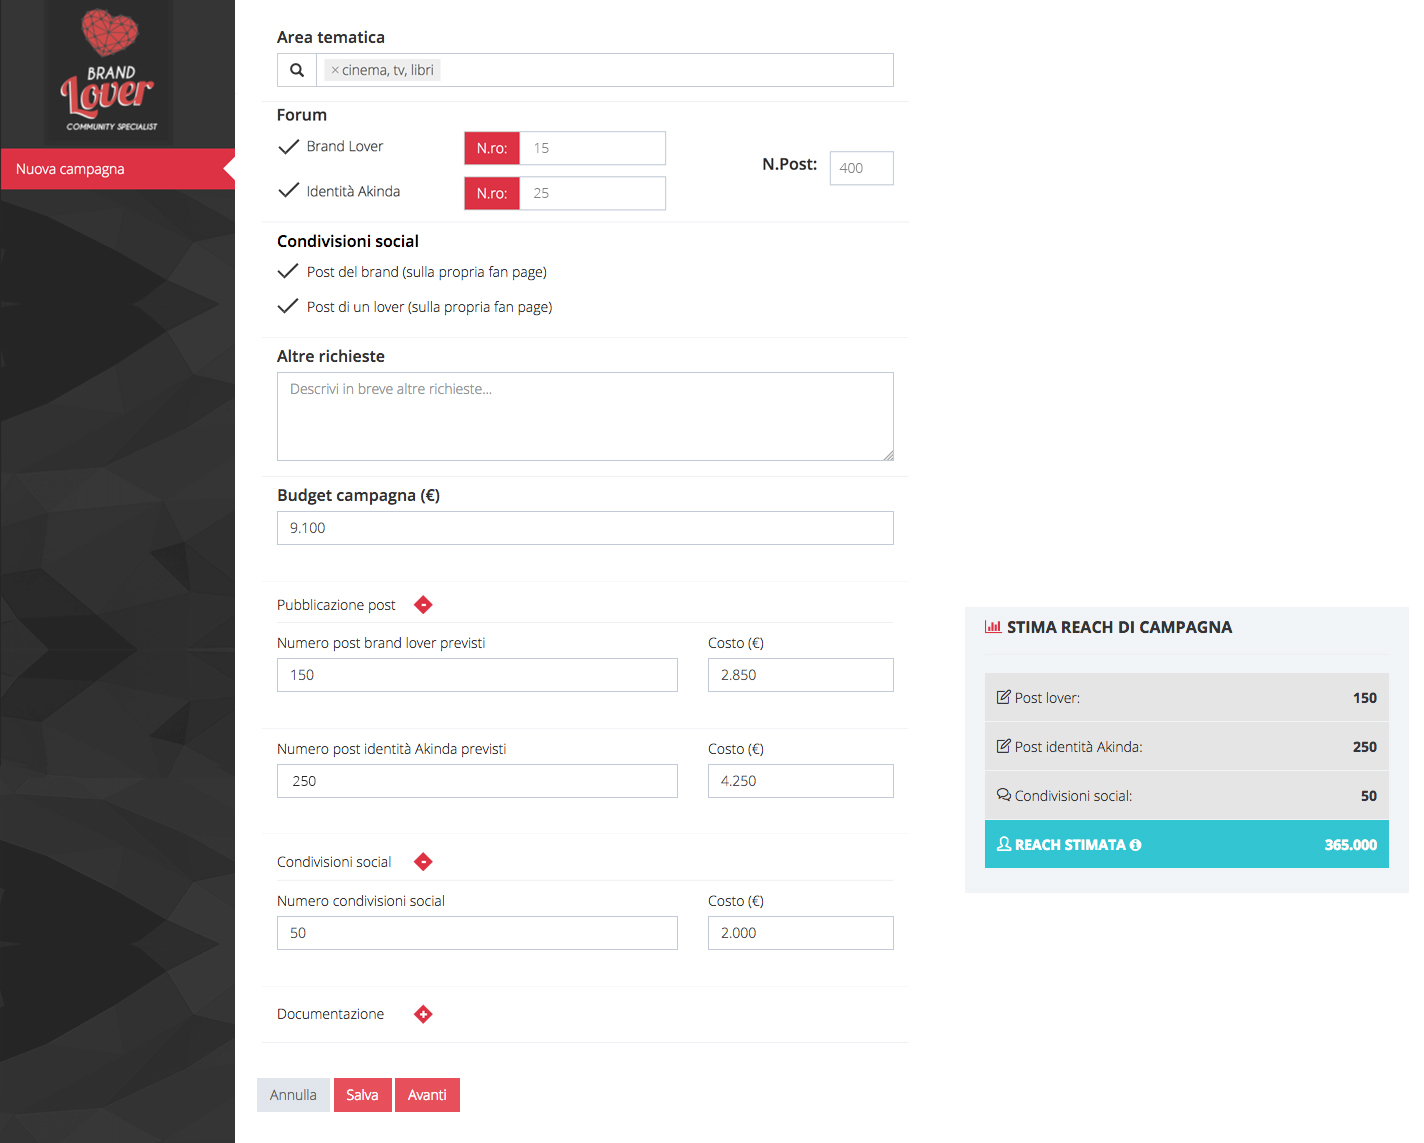
Task: Click the info icon beside Reach Stimata
Action: (x=1135, y=845)
